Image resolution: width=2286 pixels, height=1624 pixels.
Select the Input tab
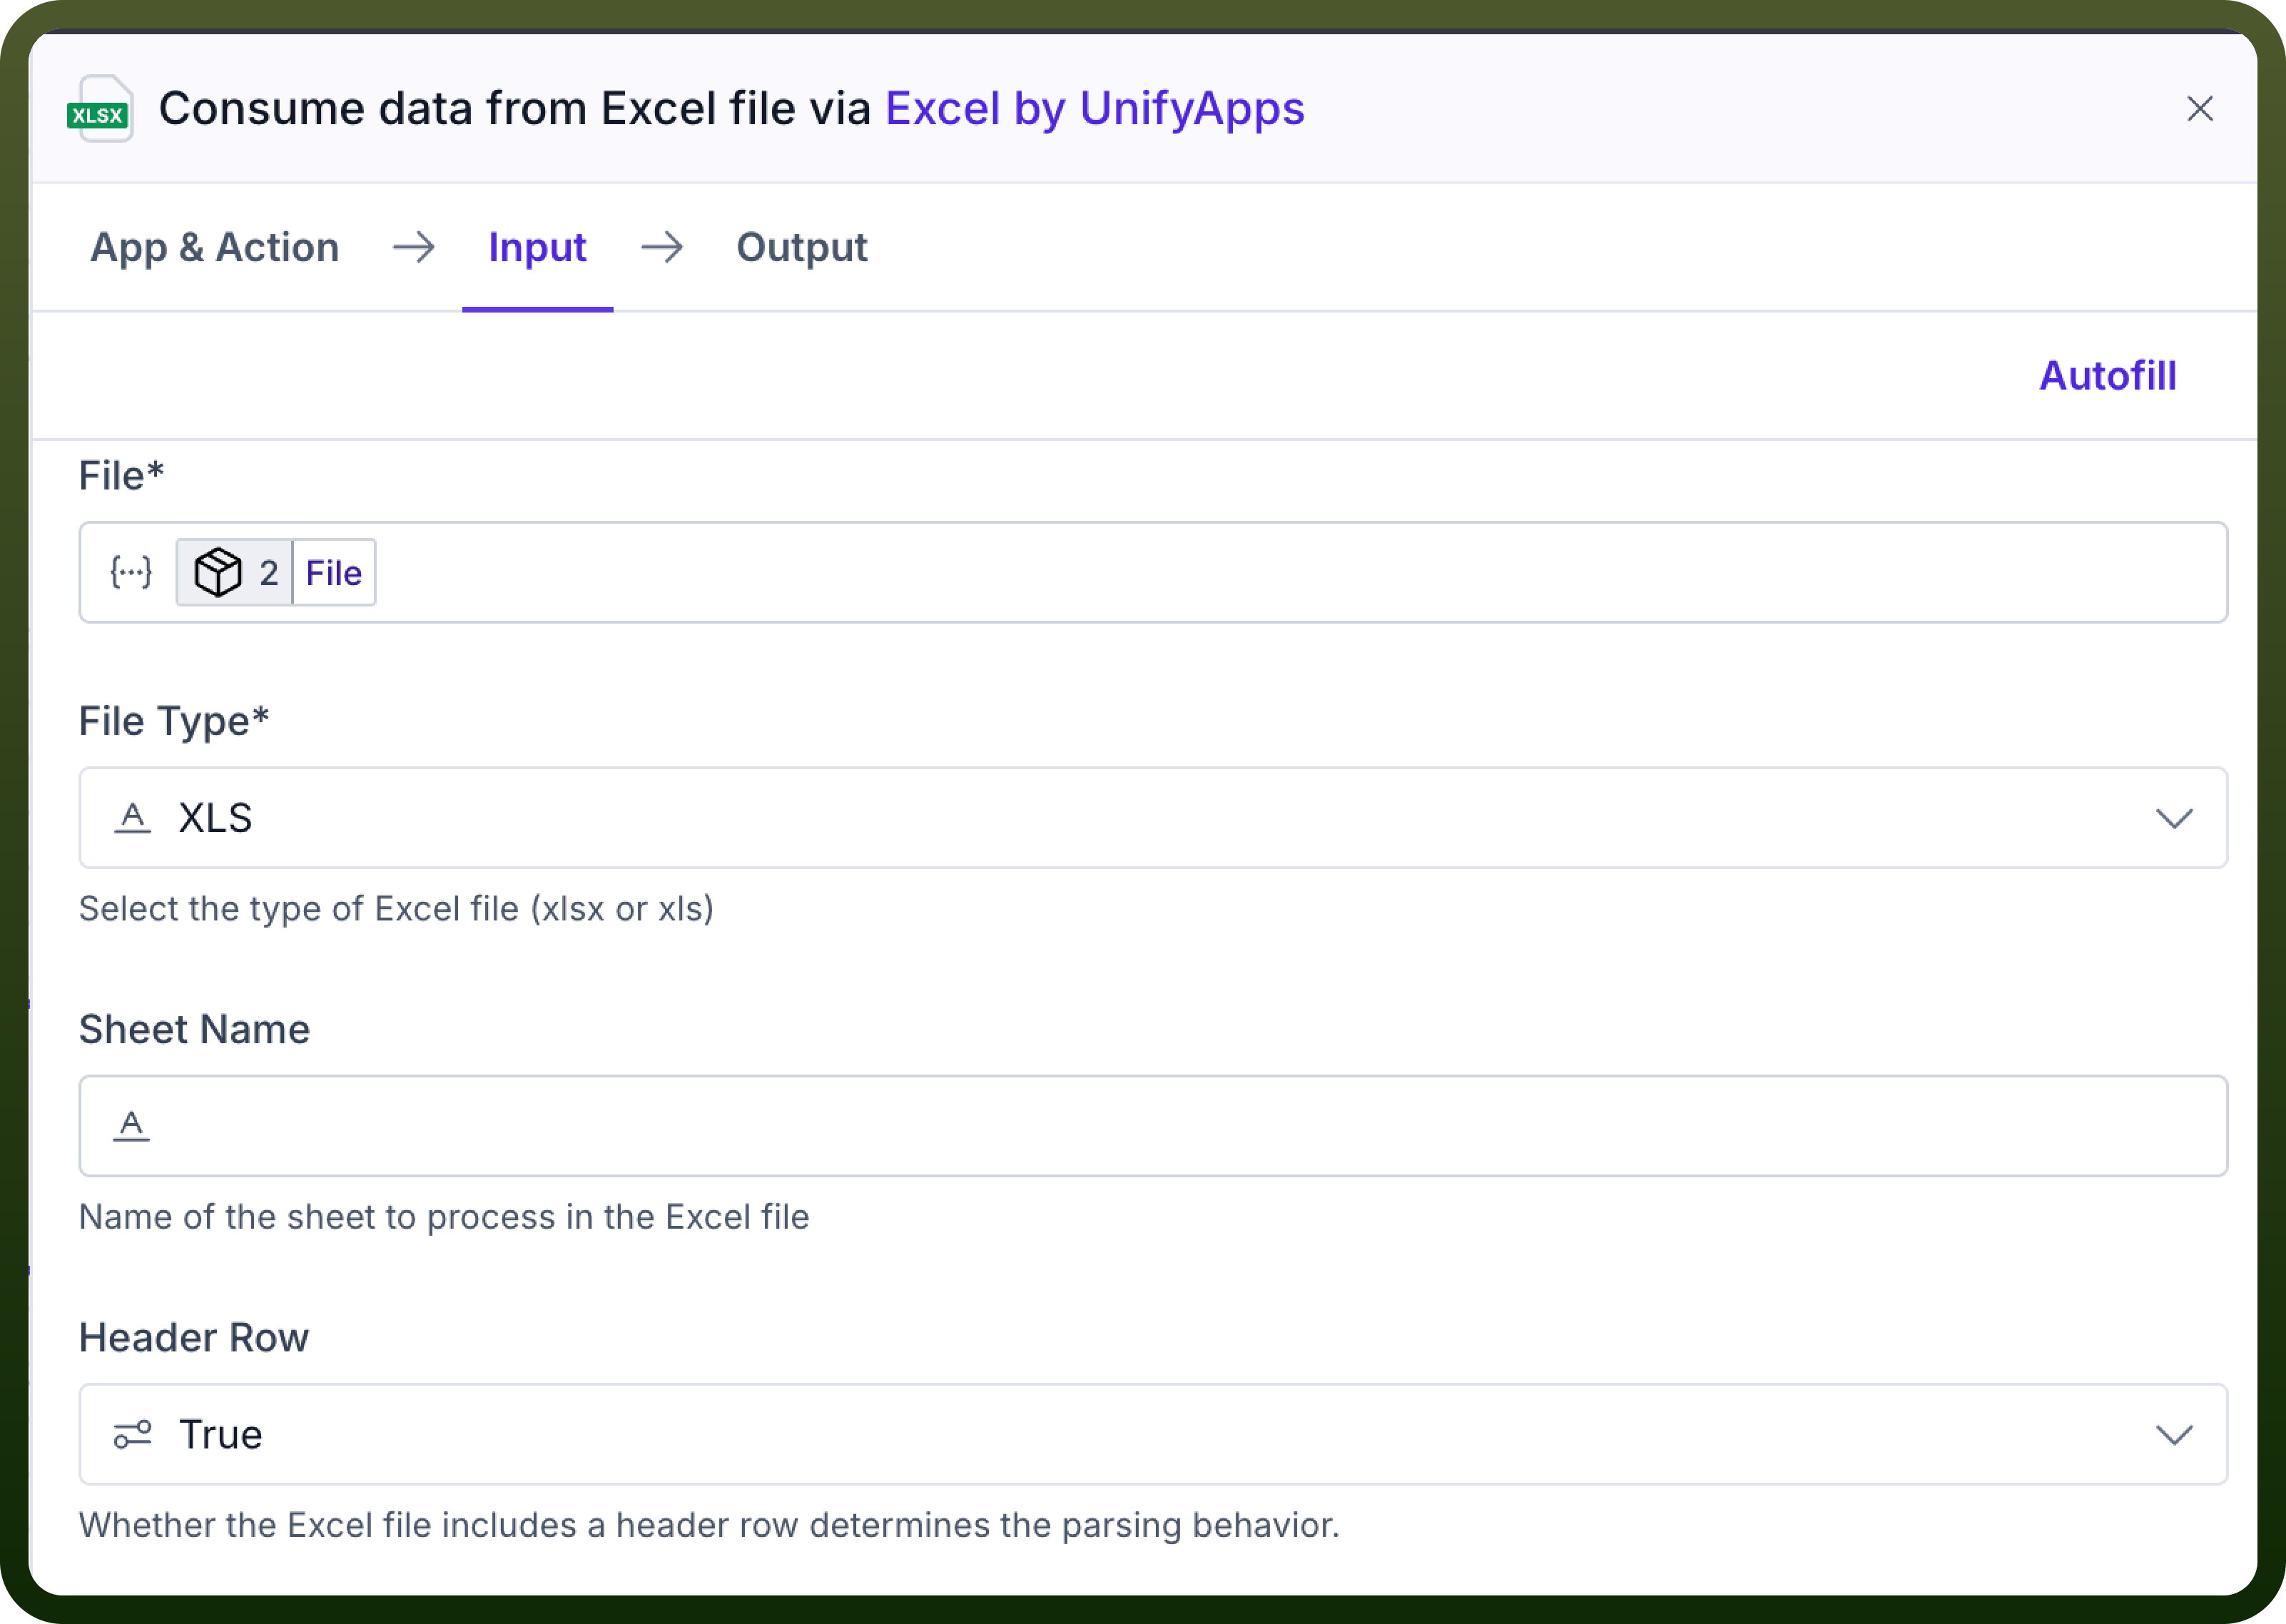(537, 247)
